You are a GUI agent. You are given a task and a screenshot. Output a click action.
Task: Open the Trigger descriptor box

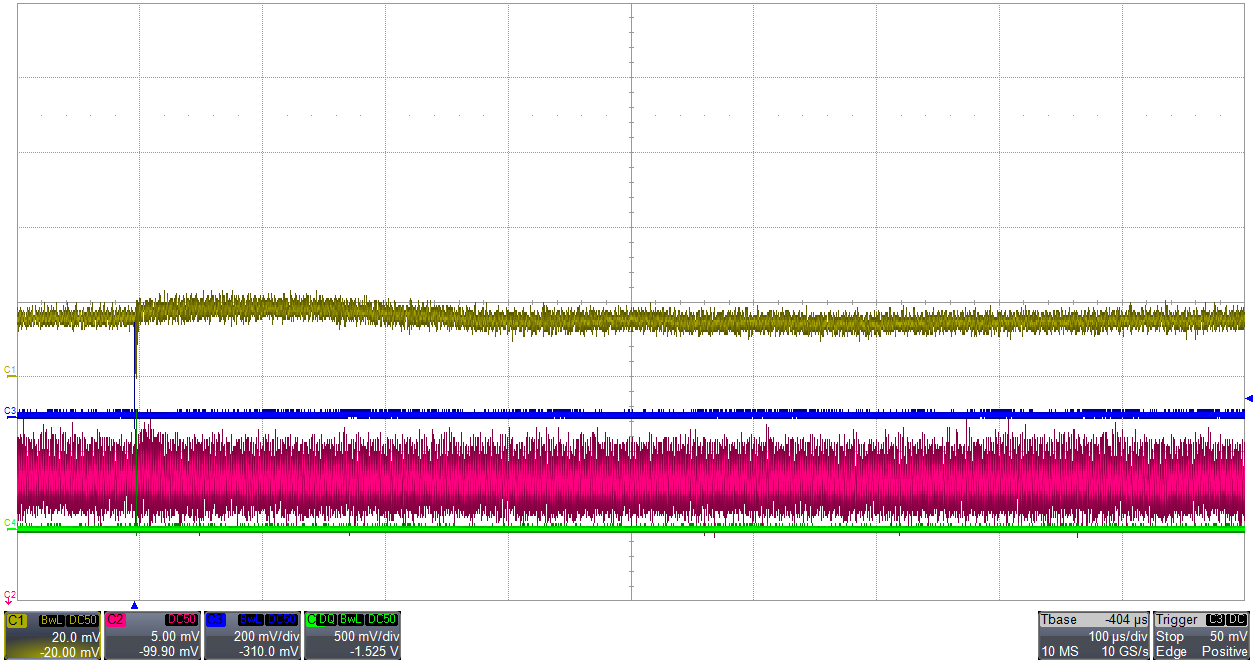1201,635
